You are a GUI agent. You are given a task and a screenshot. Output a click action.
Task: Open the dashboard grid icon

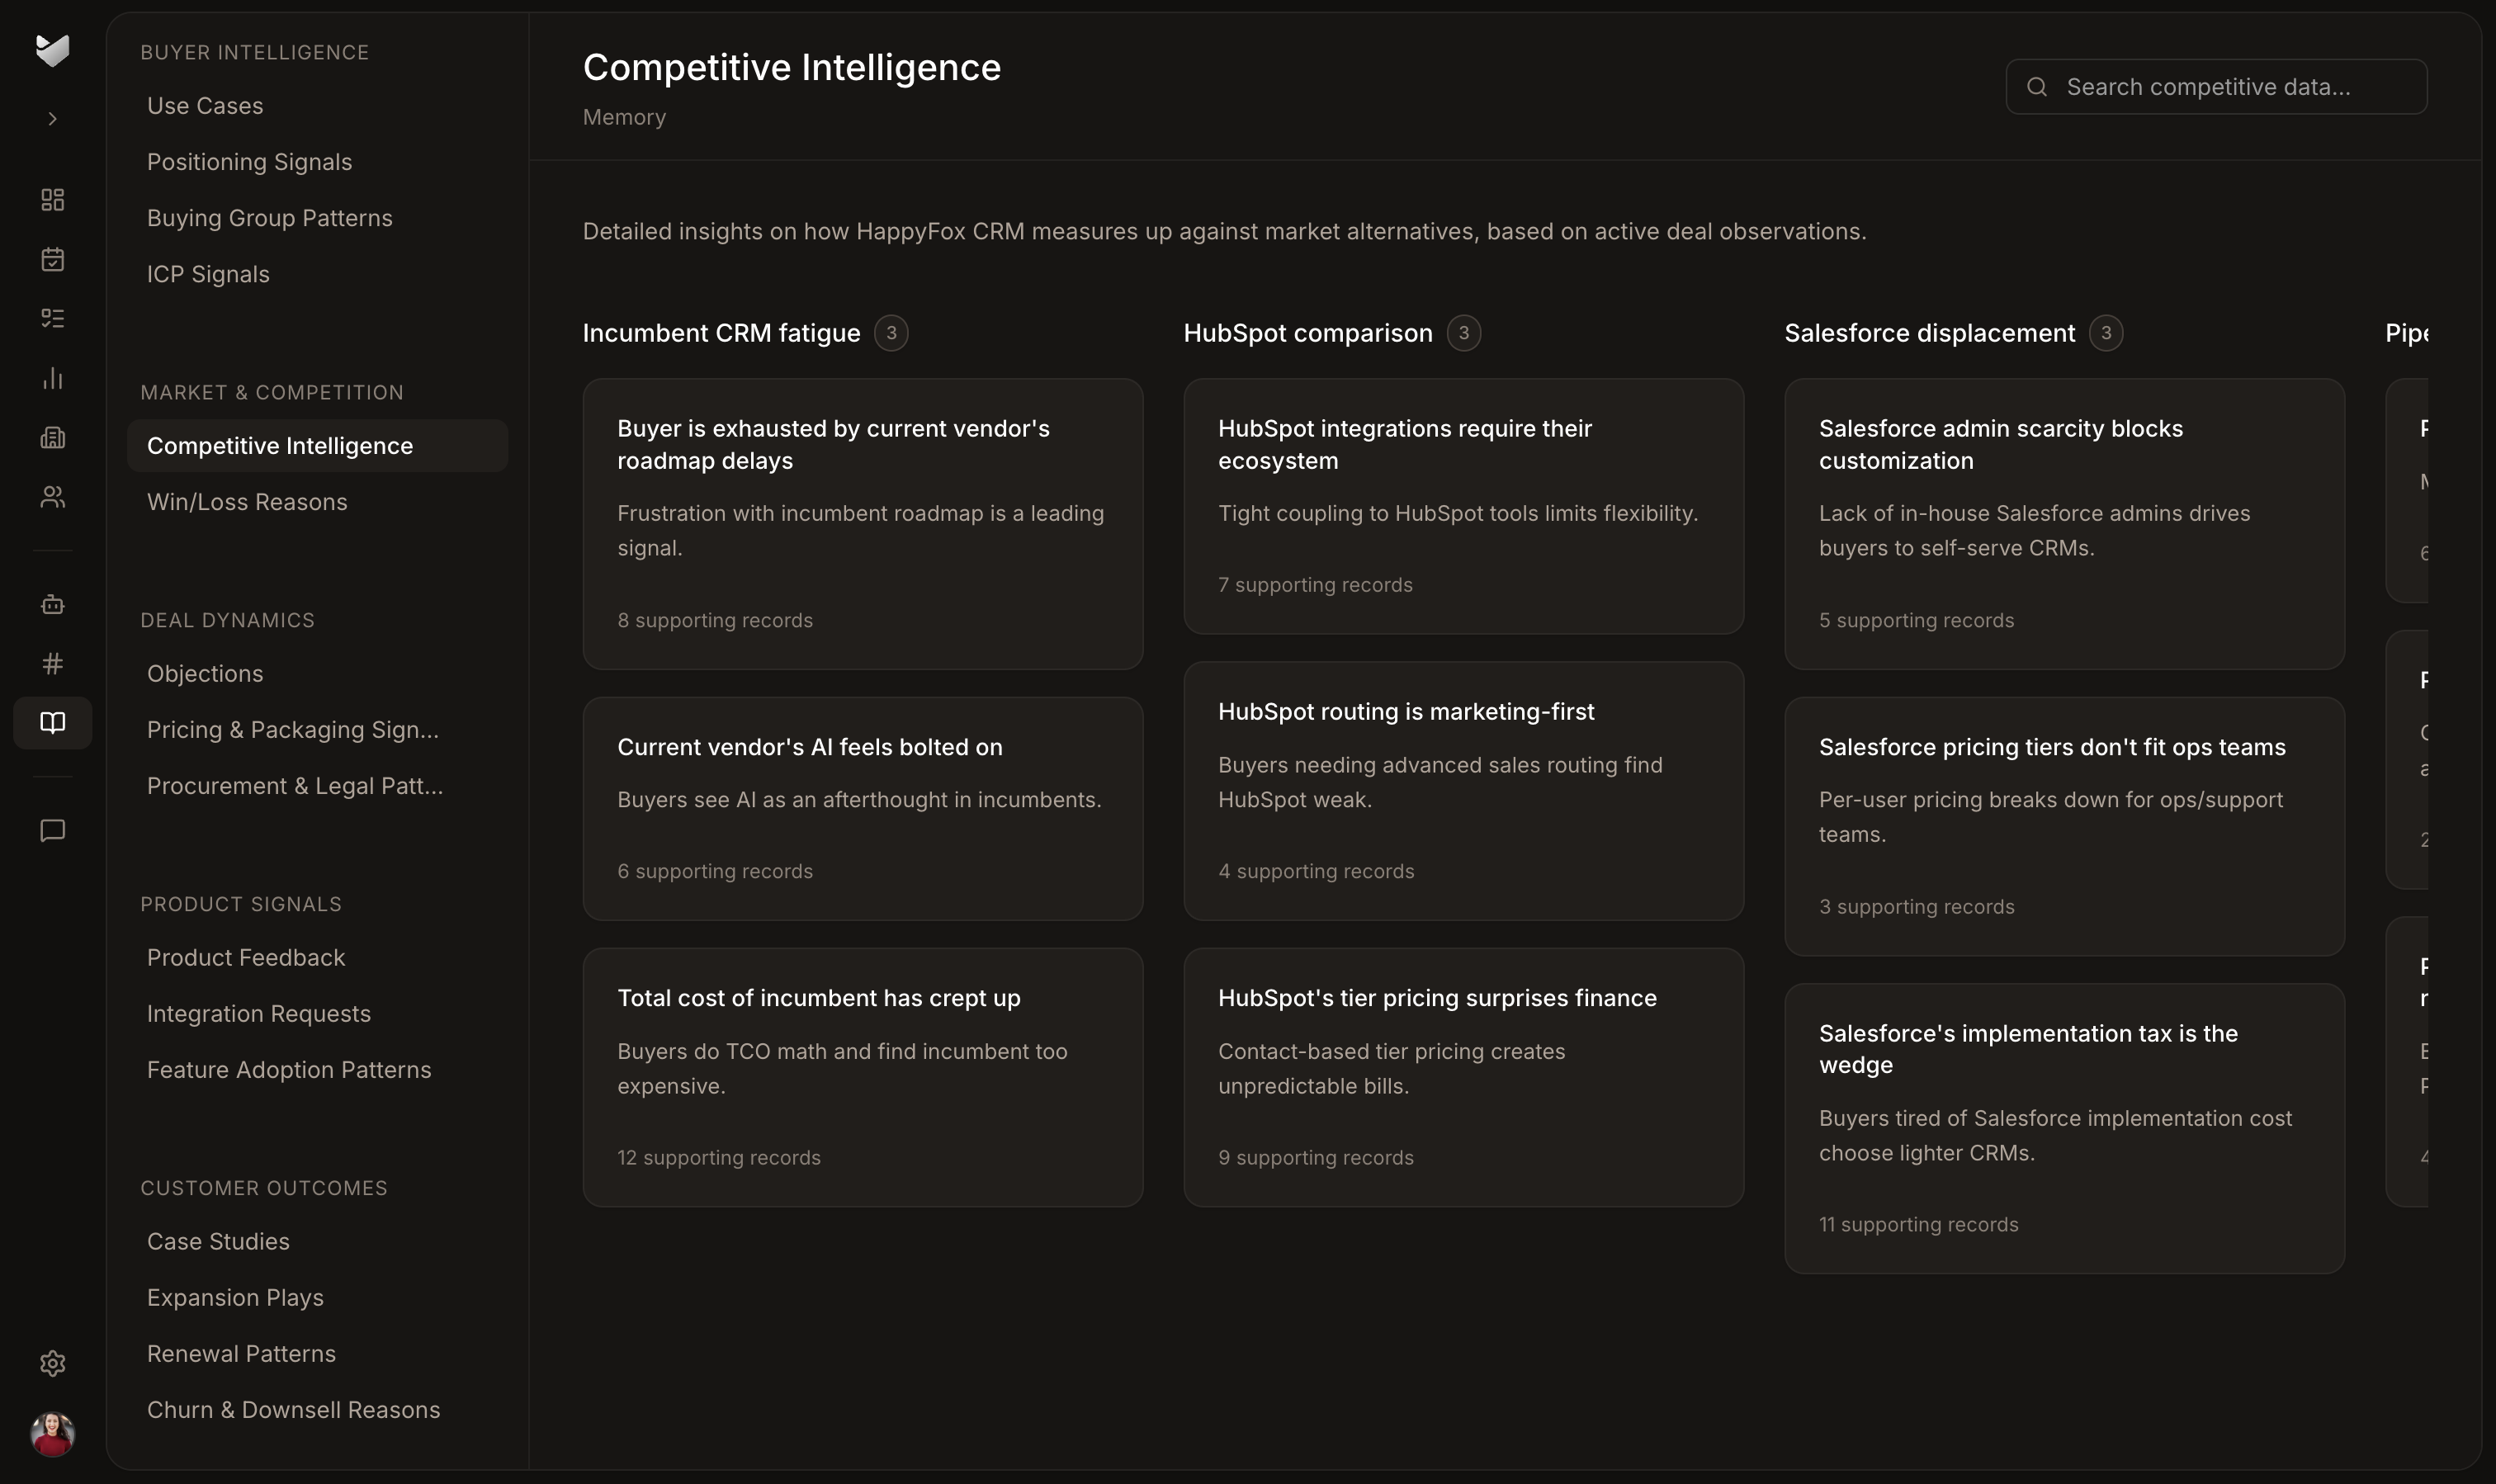52,200
